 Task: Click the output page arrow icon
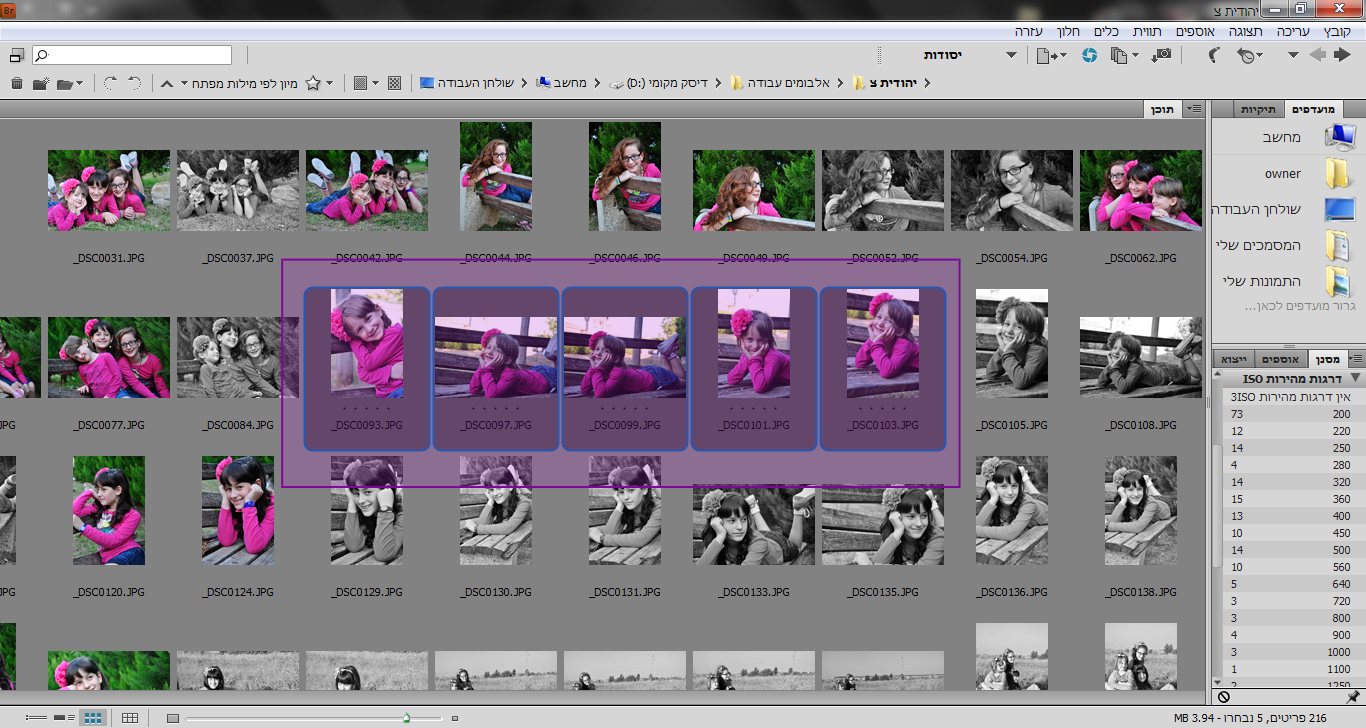pyautogui.click(x=1046, y=56)
